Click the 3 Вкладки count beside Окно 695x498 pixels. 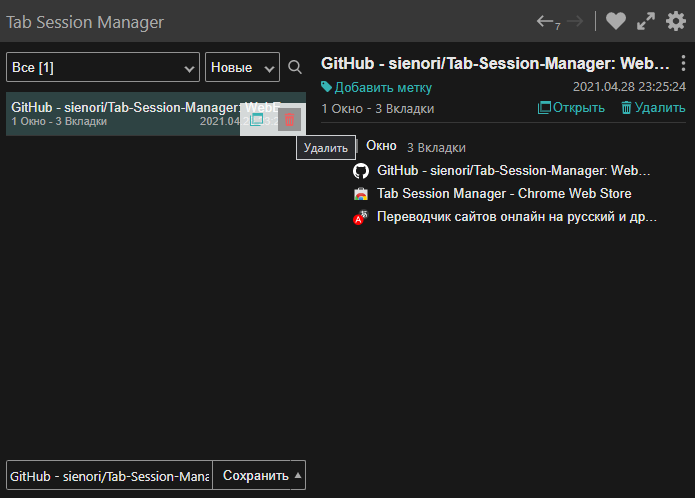tap(436, 148)
